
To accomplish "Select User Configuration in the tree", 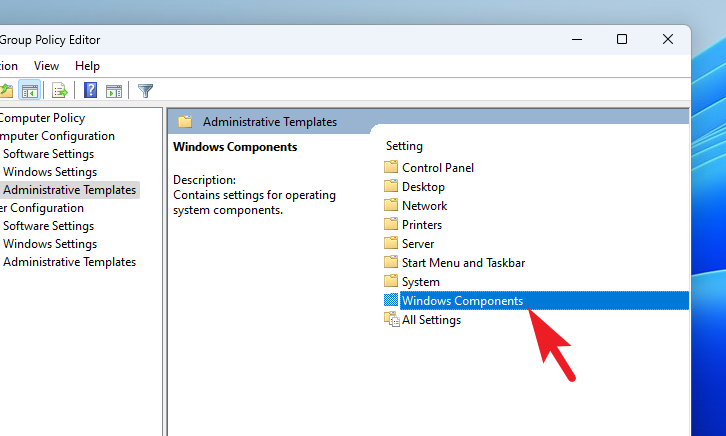I will 42,208.
